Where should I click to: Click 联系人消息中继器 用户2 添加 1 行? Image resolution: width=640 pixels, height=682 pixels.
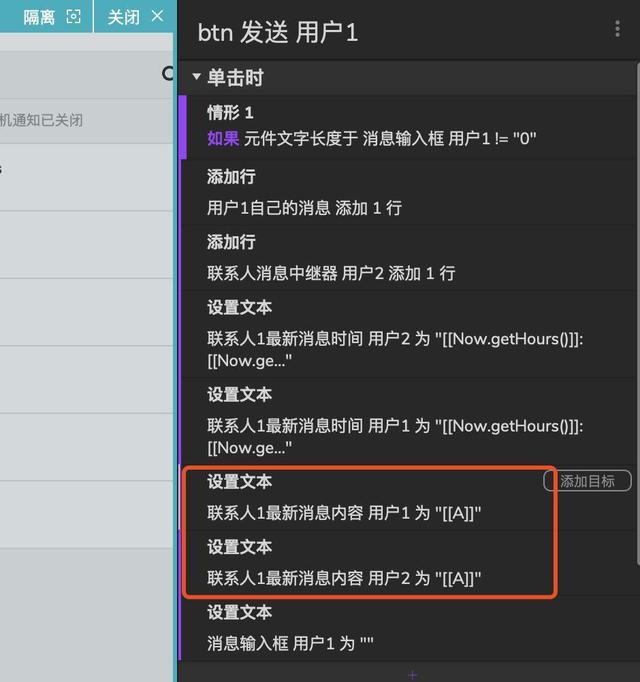(x=331, y=274)
